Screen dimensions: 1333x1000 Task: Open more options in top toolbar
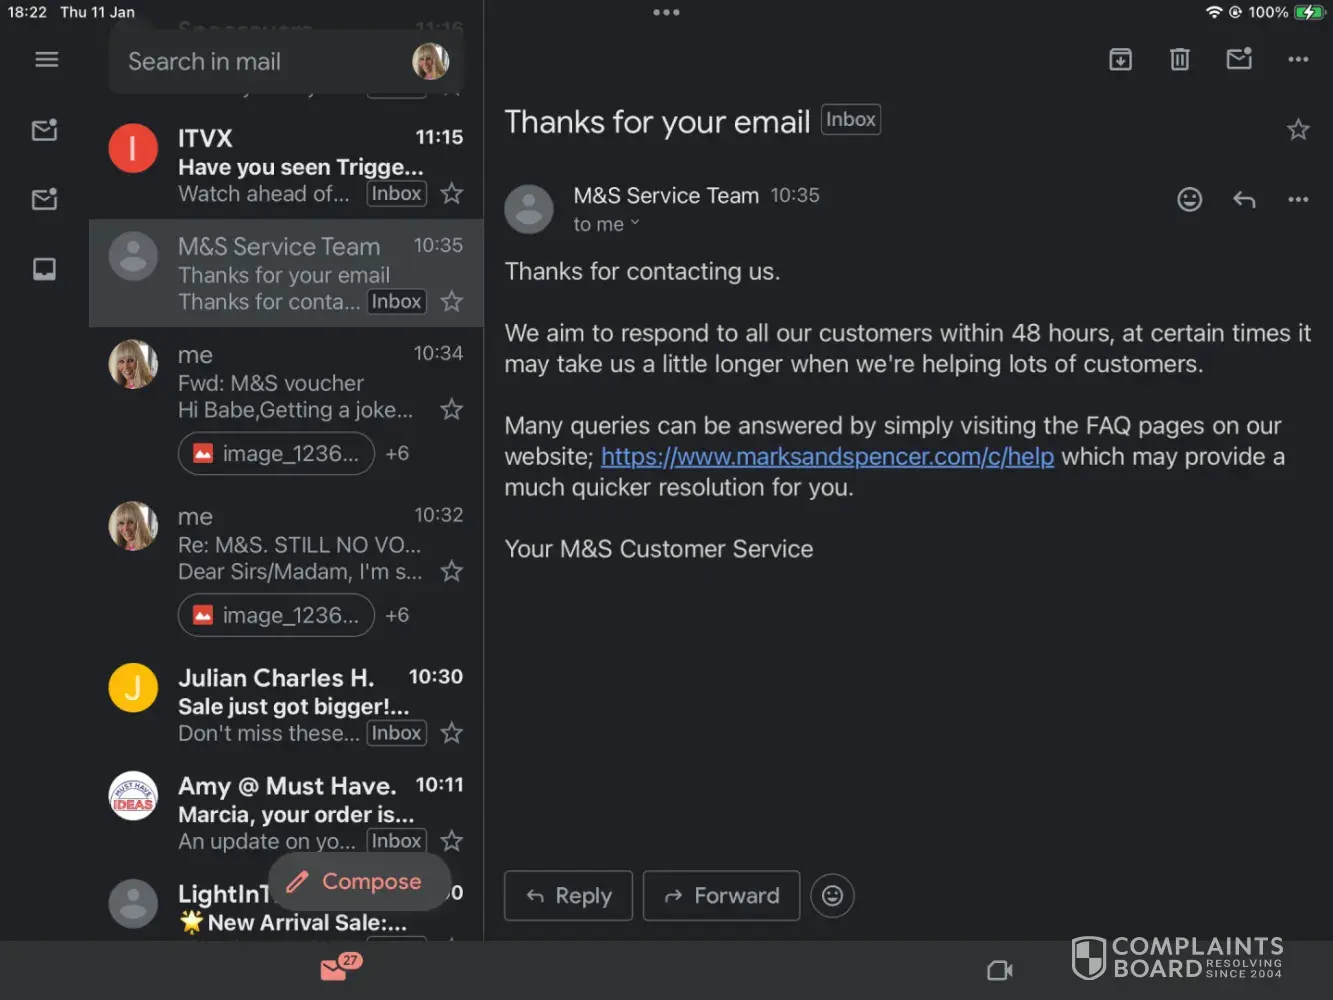pos(1298,60)
